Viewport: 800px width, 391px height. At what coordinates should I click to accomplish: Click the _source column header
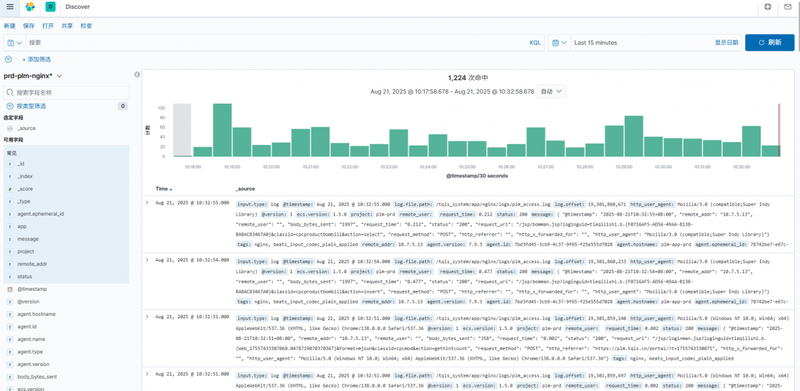(x=245, y=189)
